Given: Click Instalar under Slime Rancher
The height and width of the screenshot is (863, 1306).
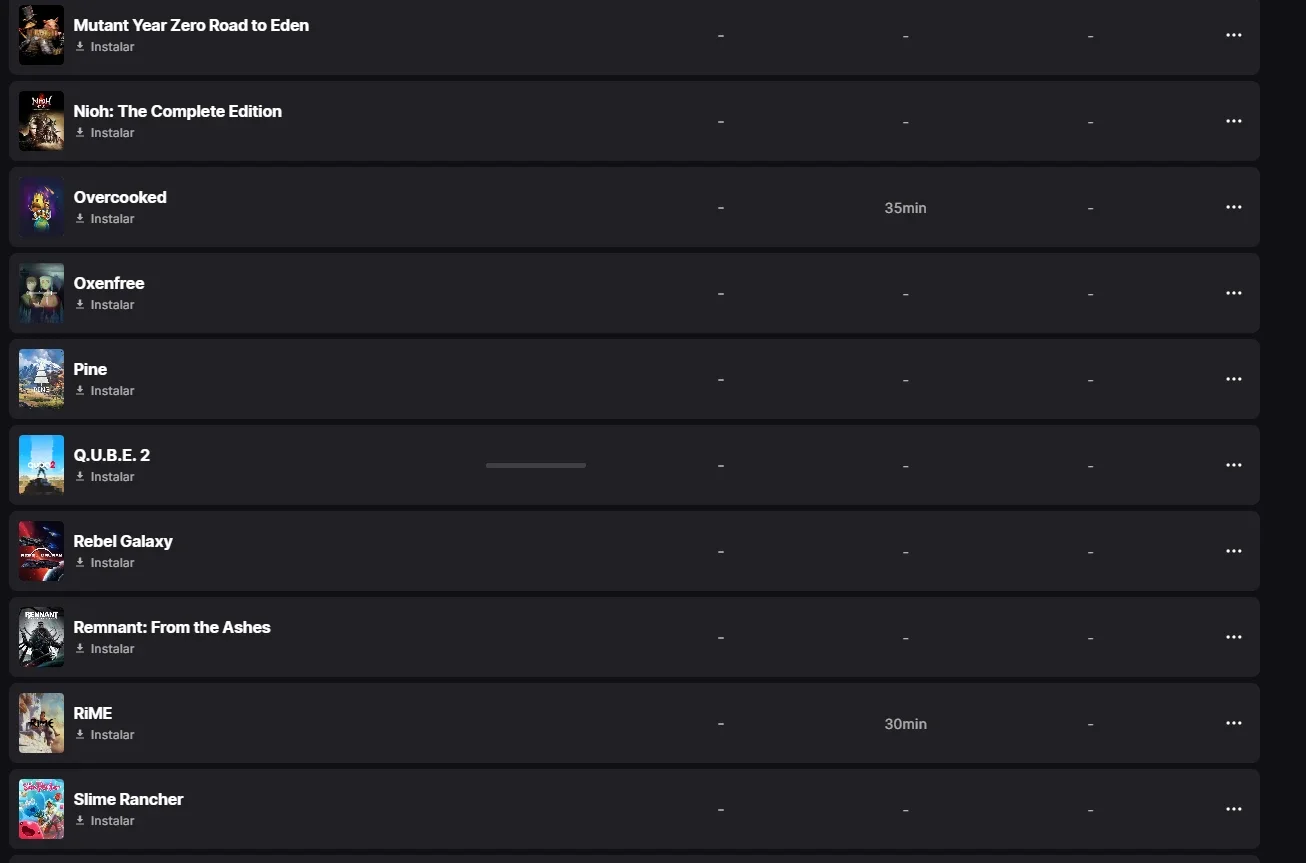Looking at the screenshot, I should pos(105,821).
